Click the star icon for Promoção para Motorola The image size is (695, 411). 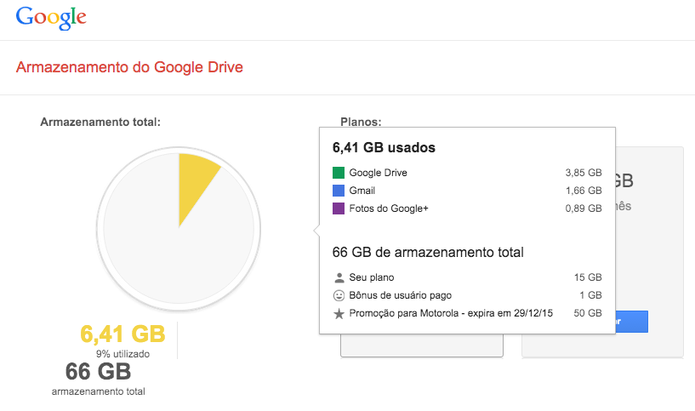(339, 313)
